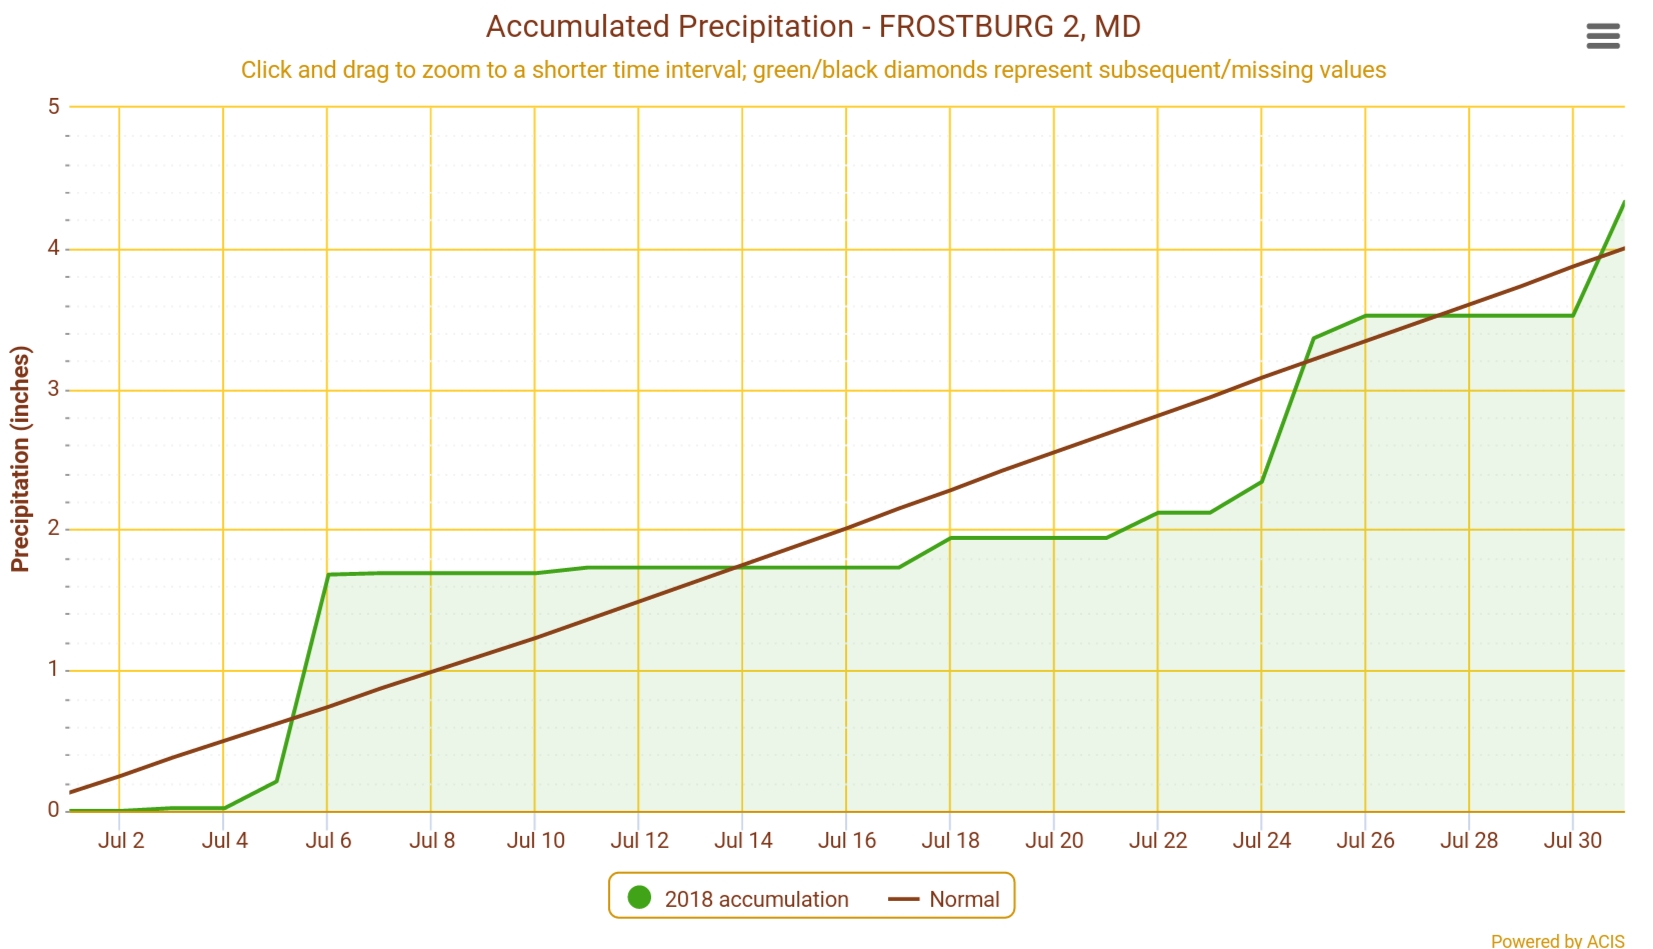Click the Accumulated Precipitation chart title

[x=813, y=27]
